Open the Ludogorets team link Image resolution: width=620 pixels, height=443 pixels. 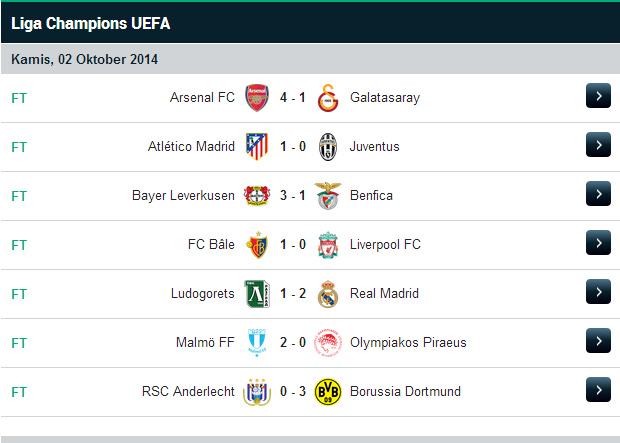tap(203, 294)
